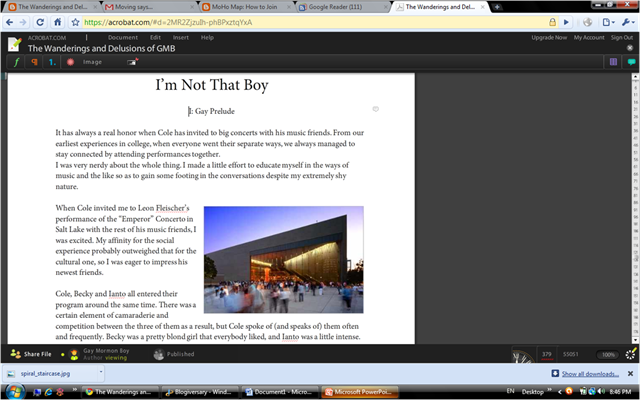Viewport: 640px width, 400px height.
Task: Click the I'm Not That Boy heading
Action: click(212, 85)
